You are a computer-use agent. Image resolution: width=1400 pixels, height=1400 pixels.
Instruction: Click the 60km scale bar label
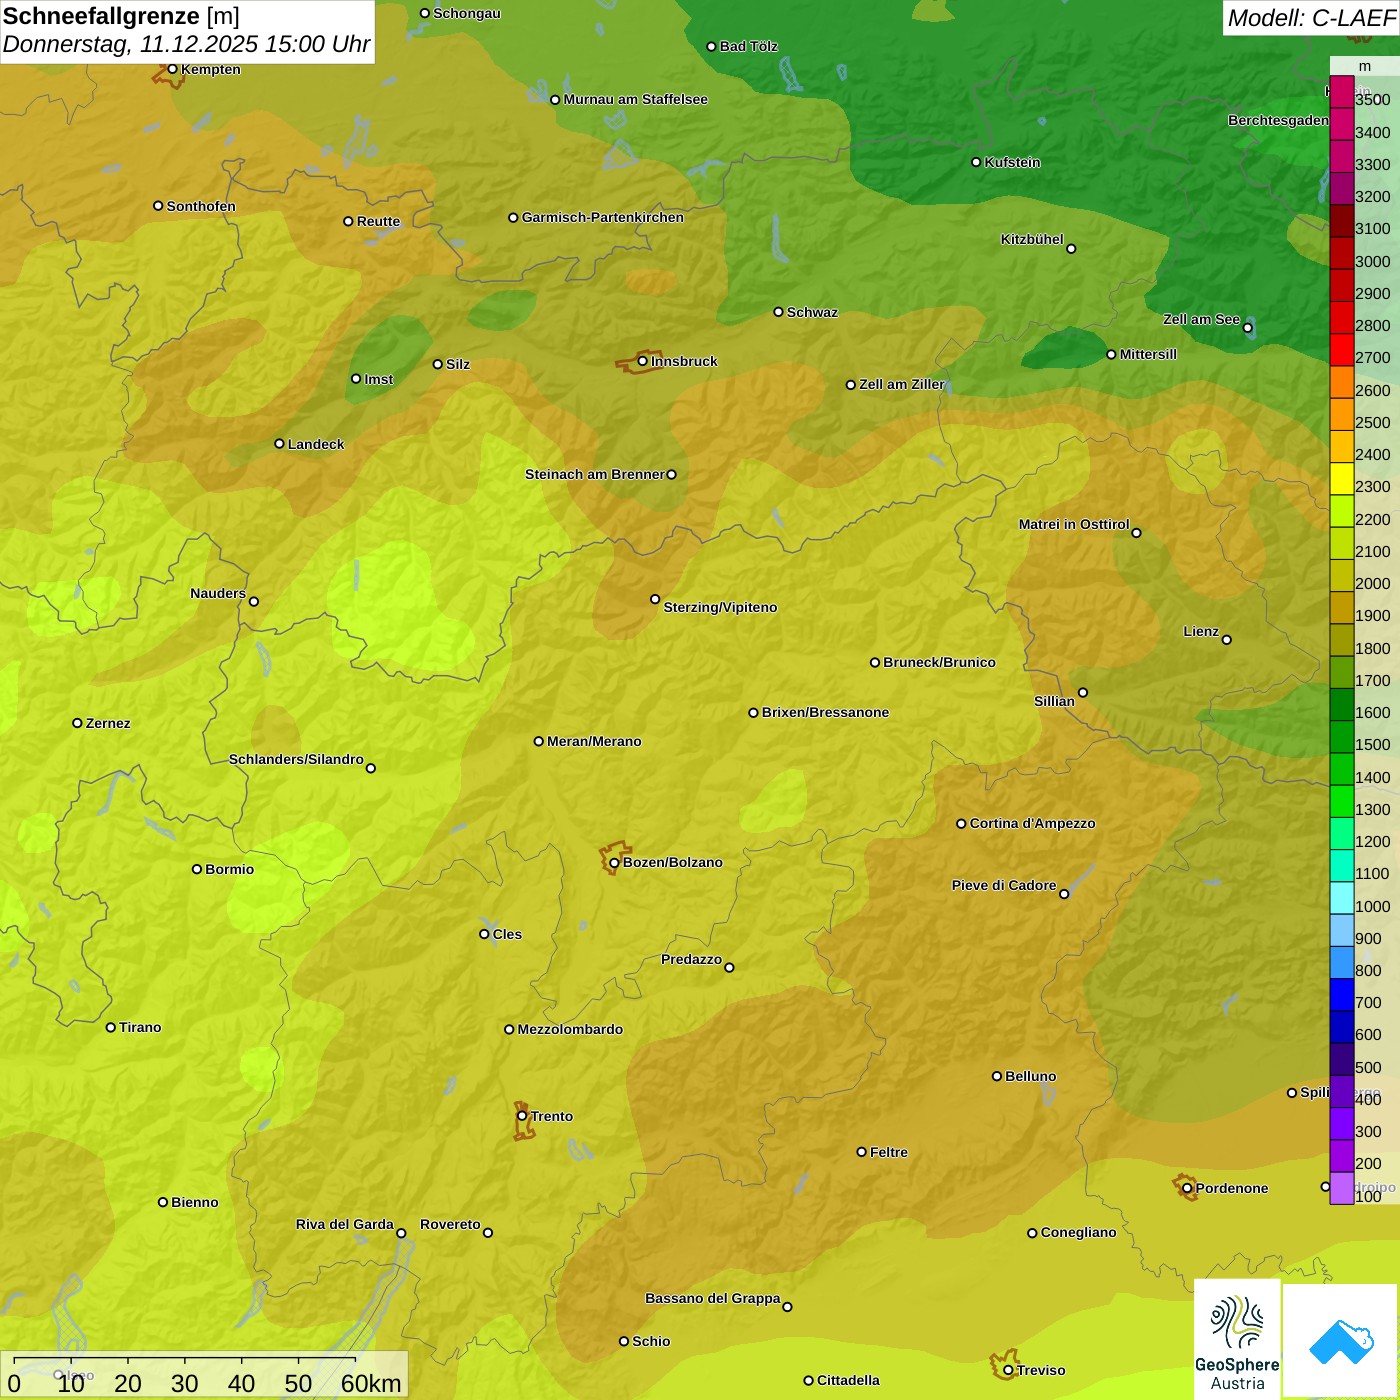point(371,1383)
